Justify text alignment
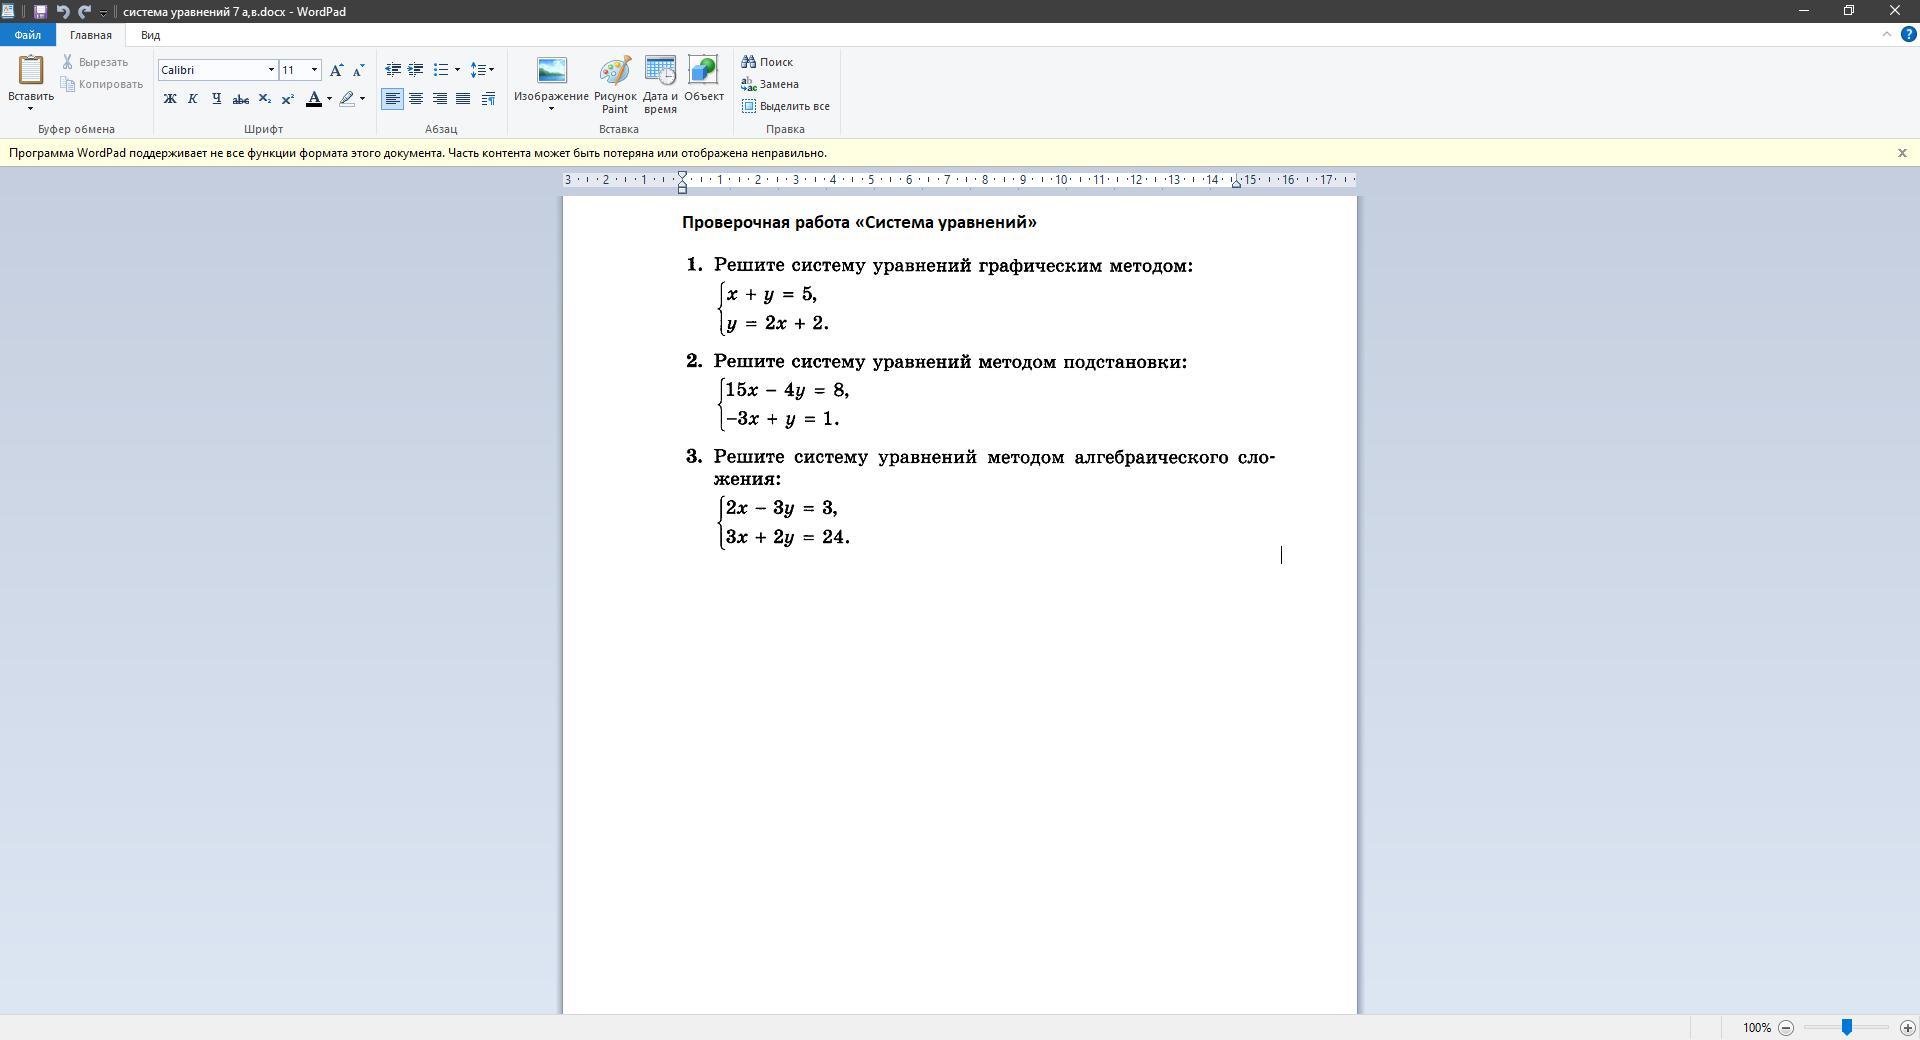The width and height of the screenshot is (1920, 1040). [x=463, y=99]
